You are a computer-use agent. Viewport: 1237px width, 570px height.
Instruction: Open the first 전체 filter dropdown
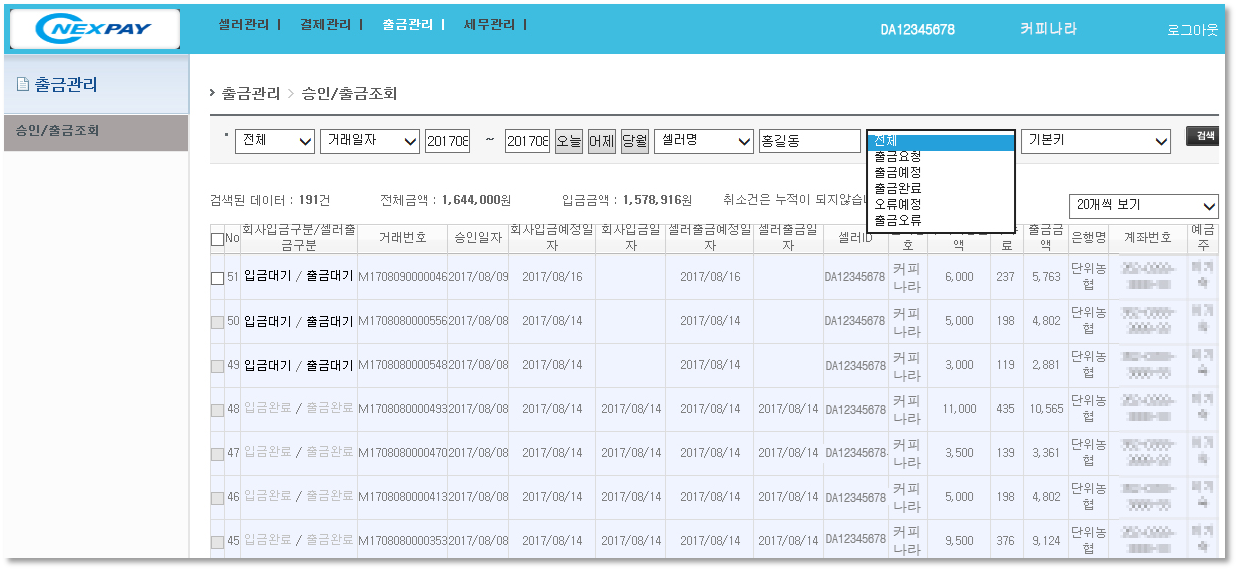[275, 142]
